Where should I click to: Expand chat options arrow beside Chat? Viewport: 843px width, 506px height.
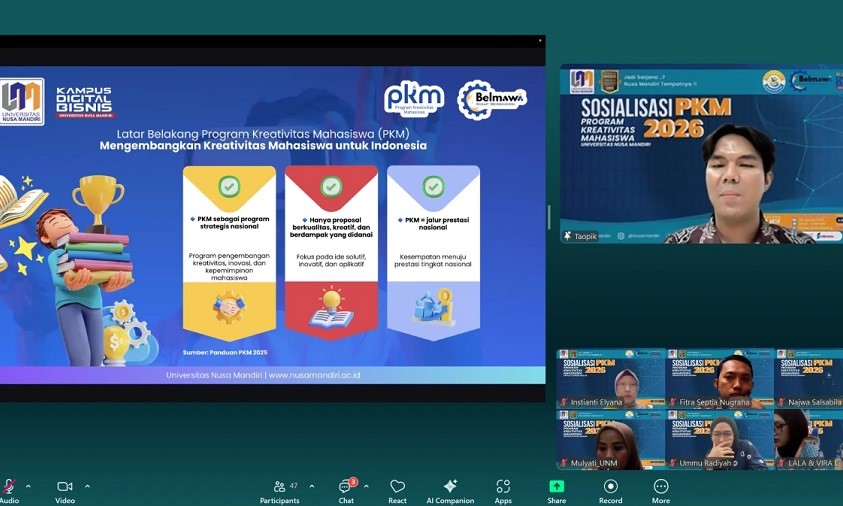[x=366, y=486]
